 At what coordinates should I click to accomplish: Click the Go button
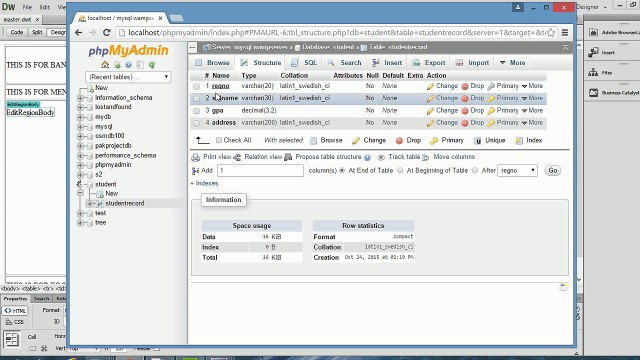pos(553,171)
